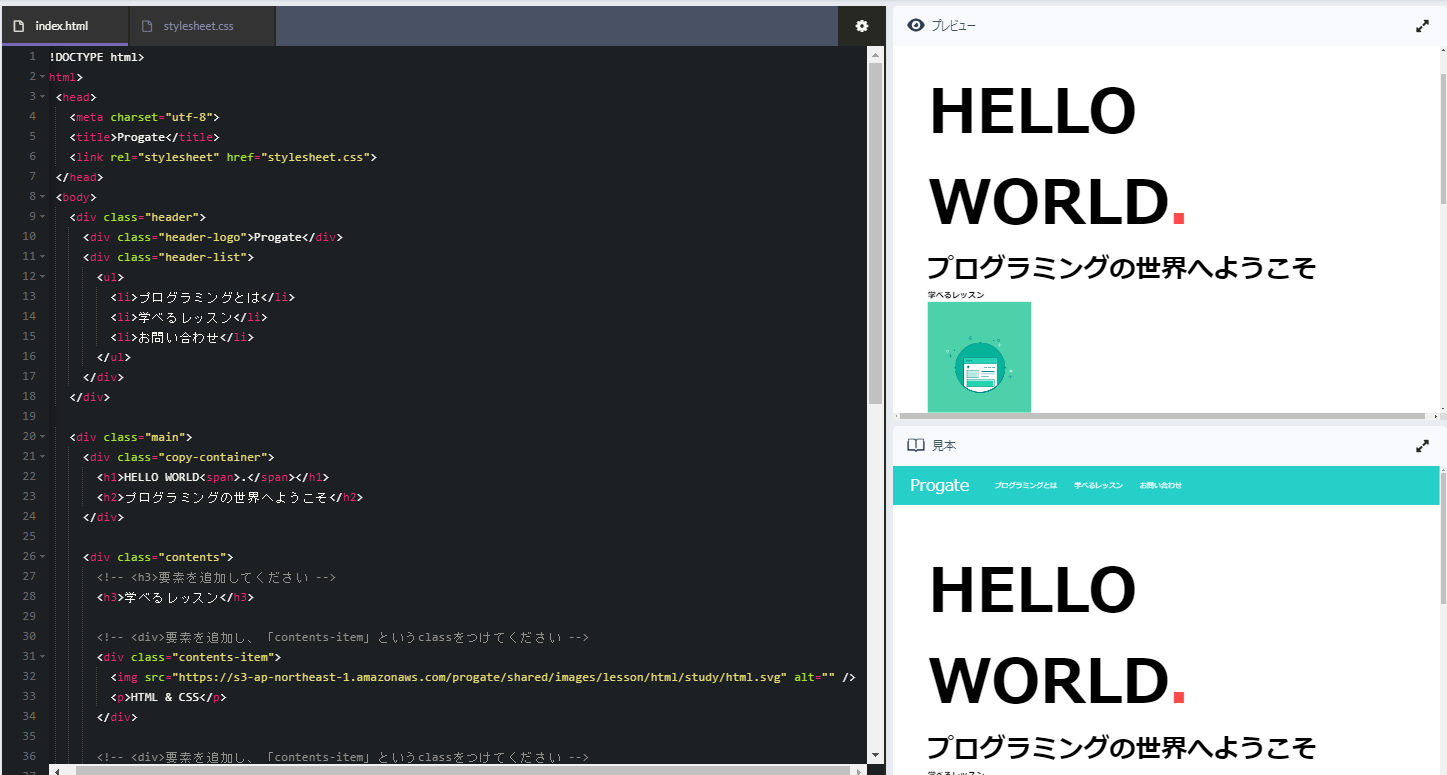Click プログラミングの世界へようこそ in プレビュー pane

(x=1121, y=268)
